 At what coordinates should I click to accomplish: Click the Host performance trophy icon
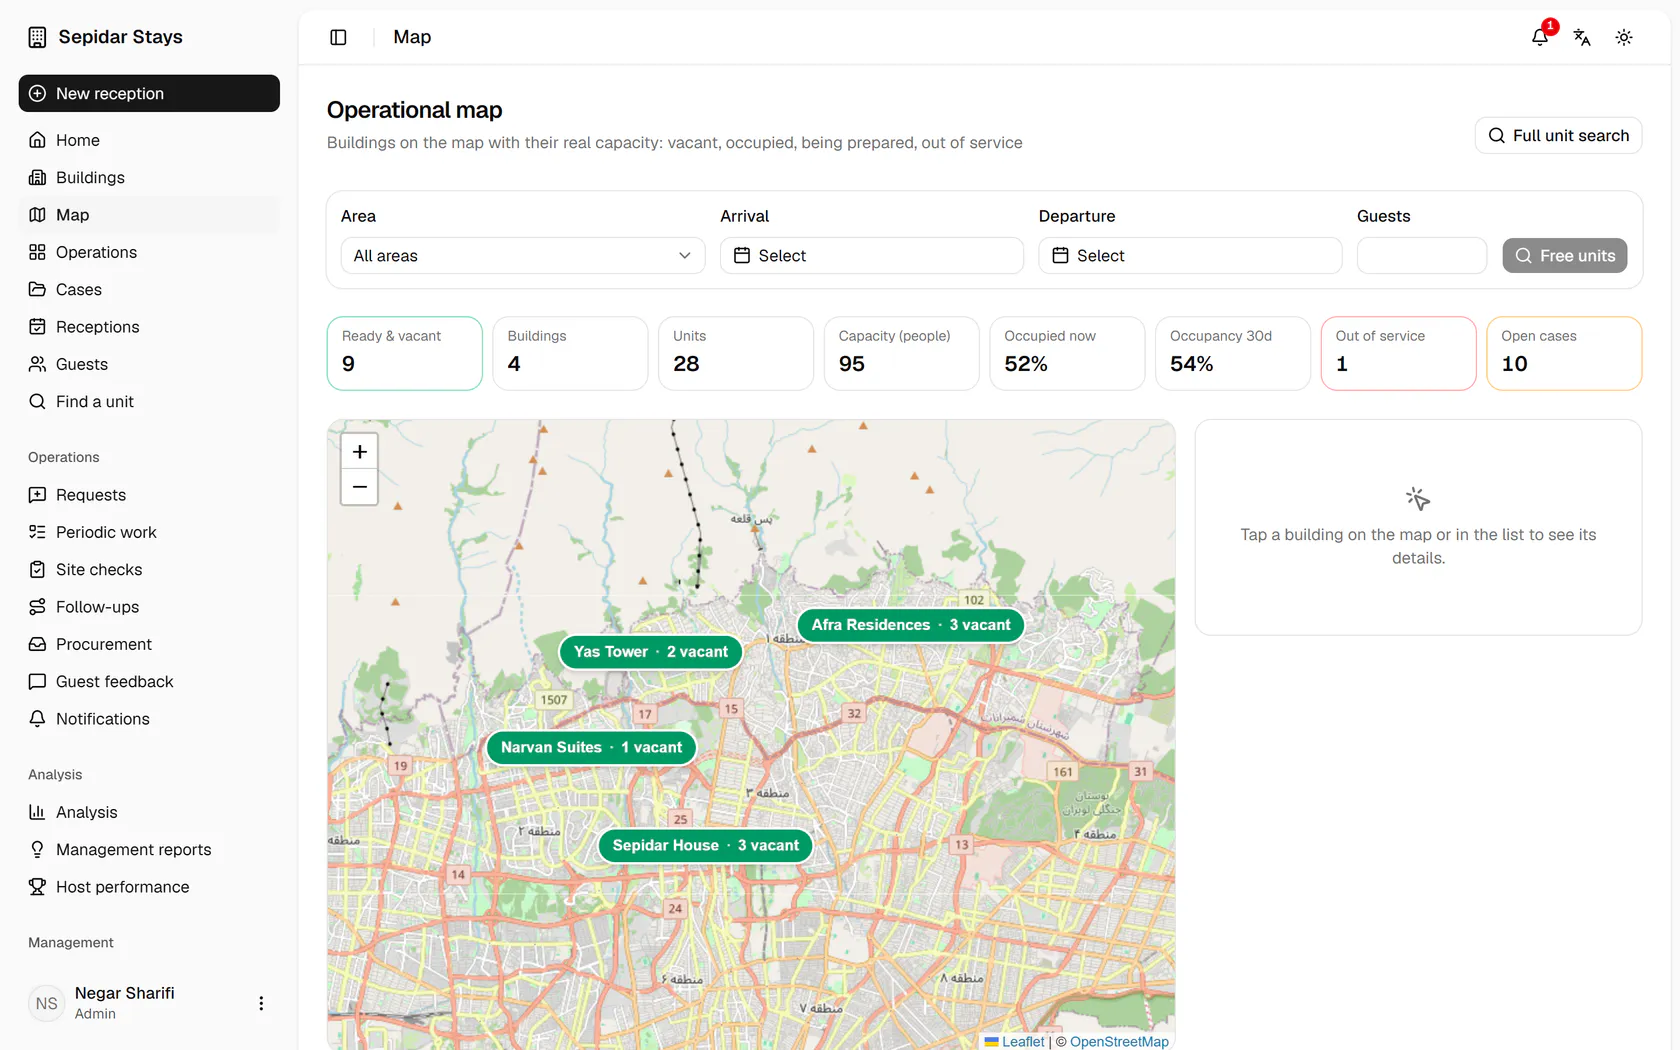coord(37,887)
